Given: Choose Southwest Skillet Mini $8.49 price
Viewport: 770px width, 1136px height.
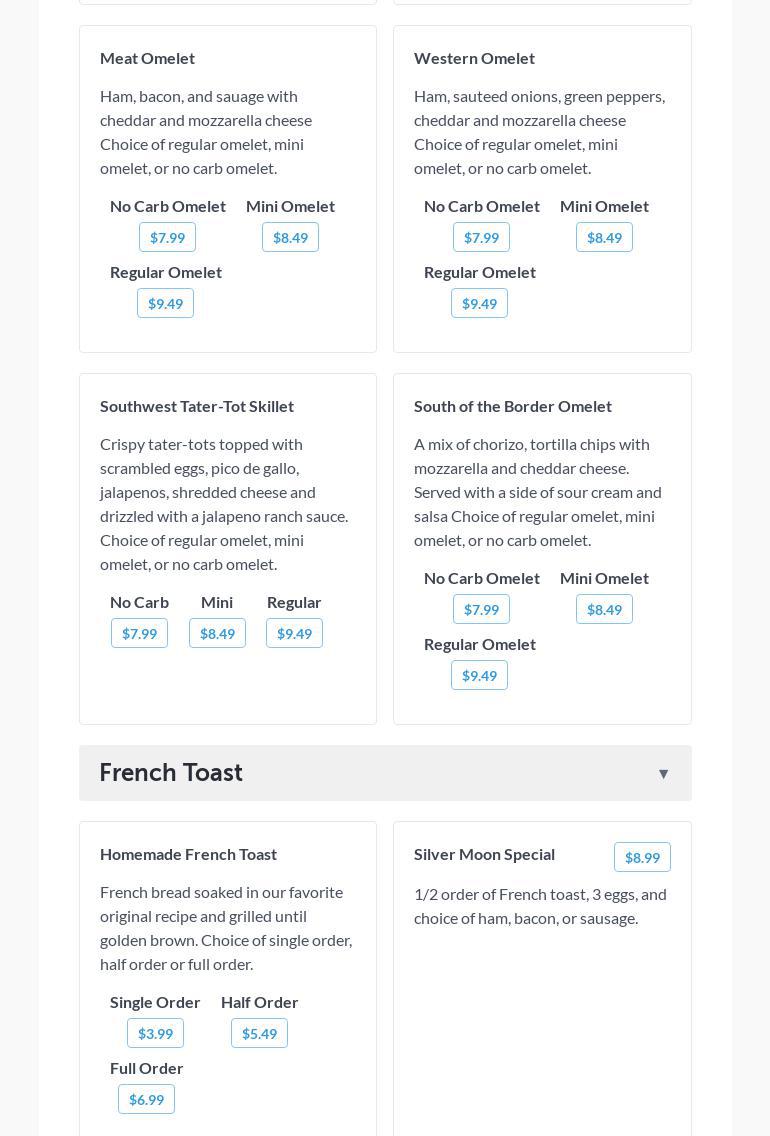Looking at the screenshot, I should pyautogui.click(x=217, y=633).
